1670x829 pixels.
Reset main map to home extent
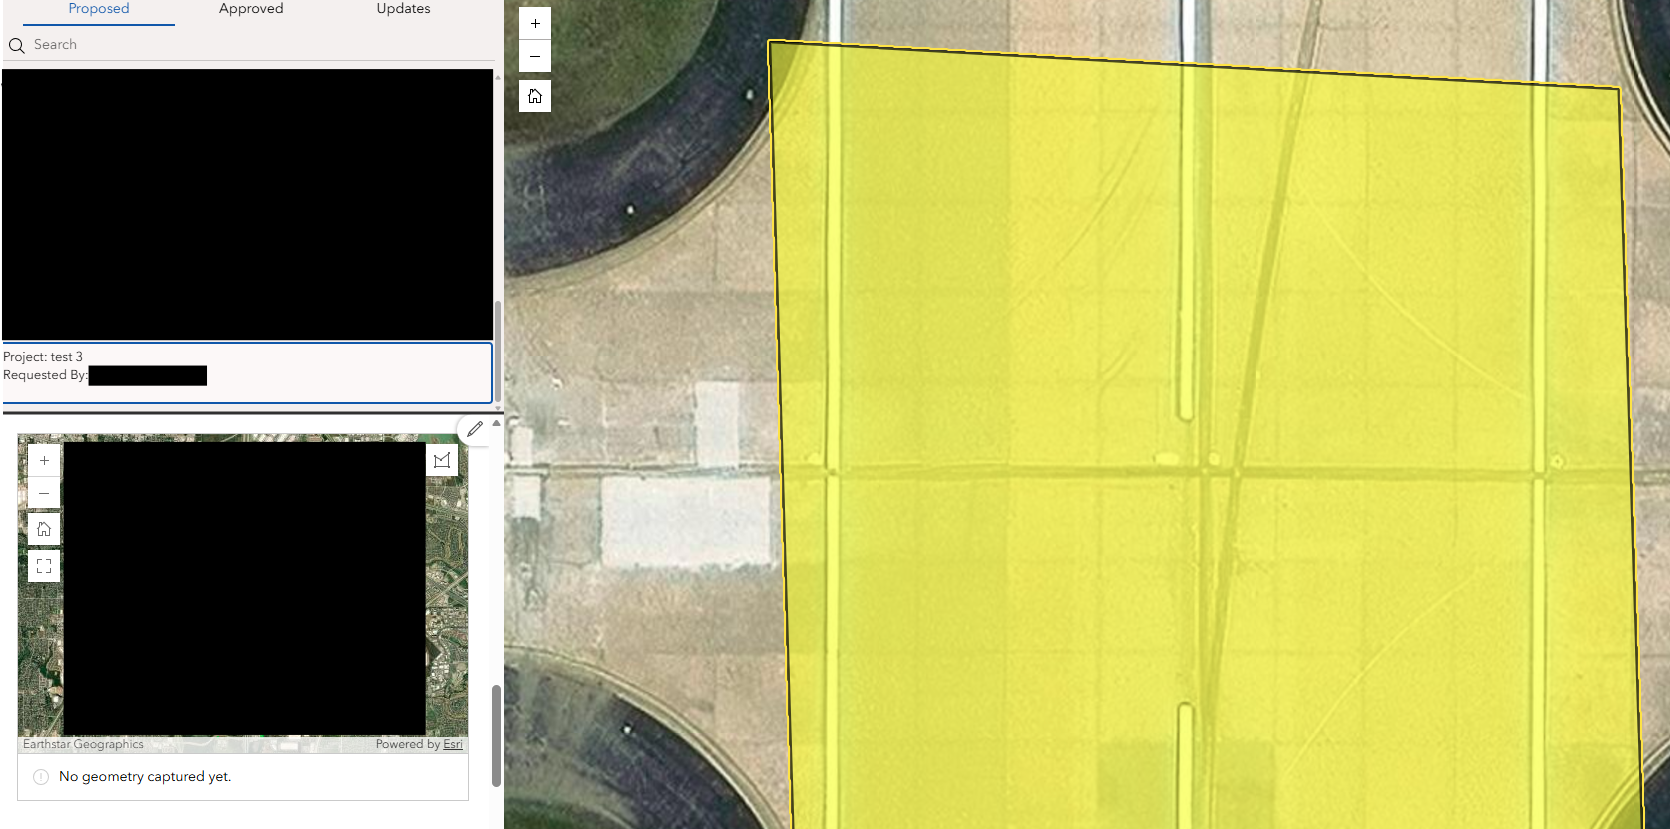[535, 96]
